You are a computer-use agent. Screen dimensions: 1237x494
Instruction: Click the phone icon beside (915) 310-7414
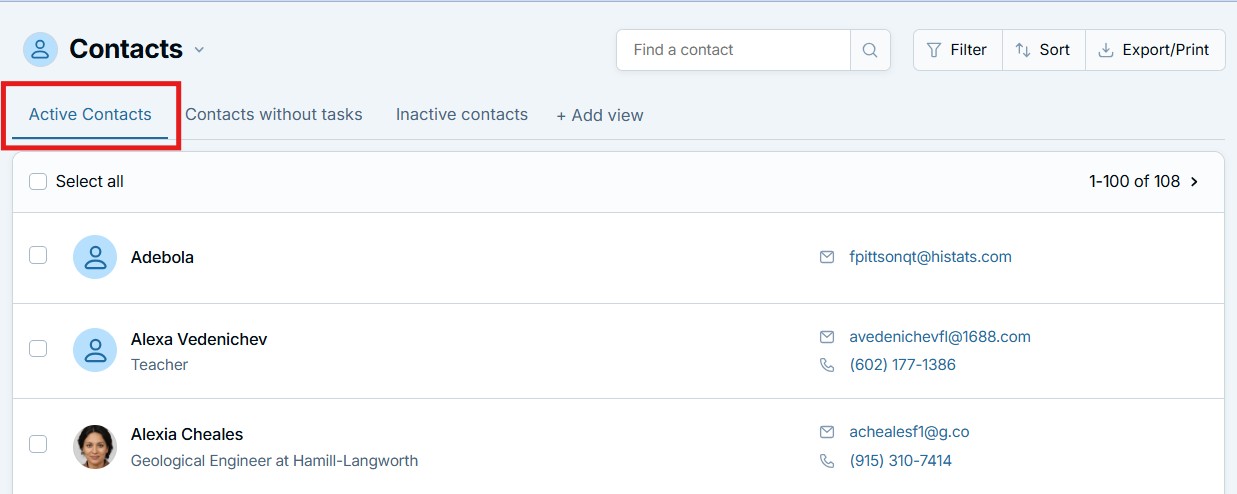click(827, 461)
